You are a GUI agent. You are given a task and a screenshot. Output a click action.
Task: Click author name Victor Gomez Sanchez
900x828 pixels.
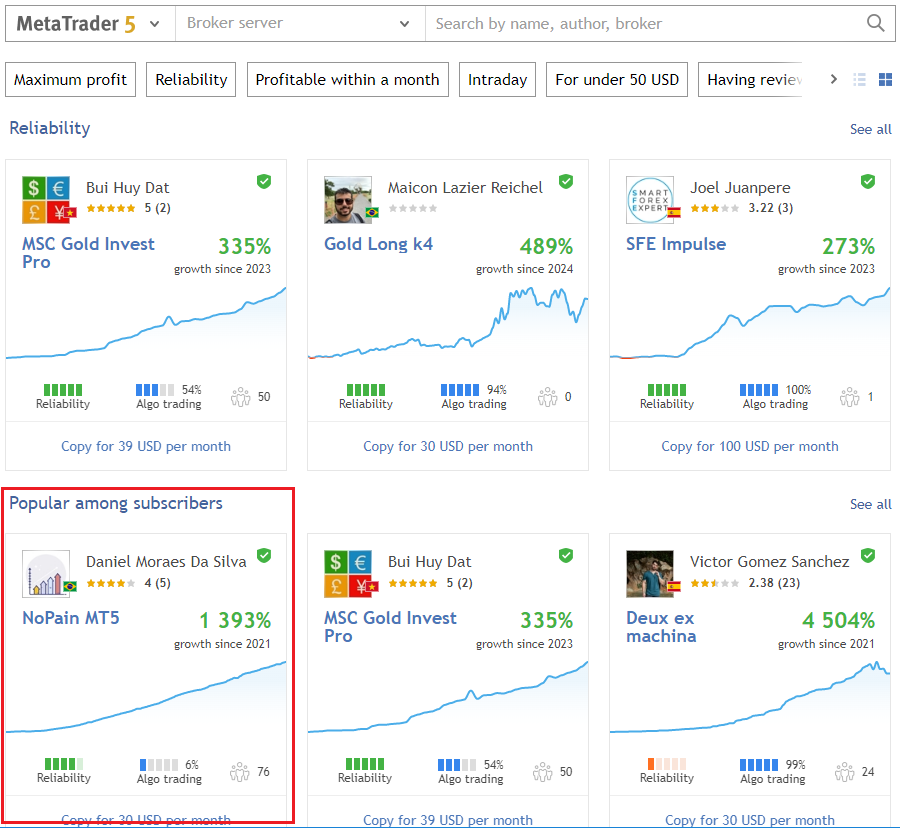[769, 562]
